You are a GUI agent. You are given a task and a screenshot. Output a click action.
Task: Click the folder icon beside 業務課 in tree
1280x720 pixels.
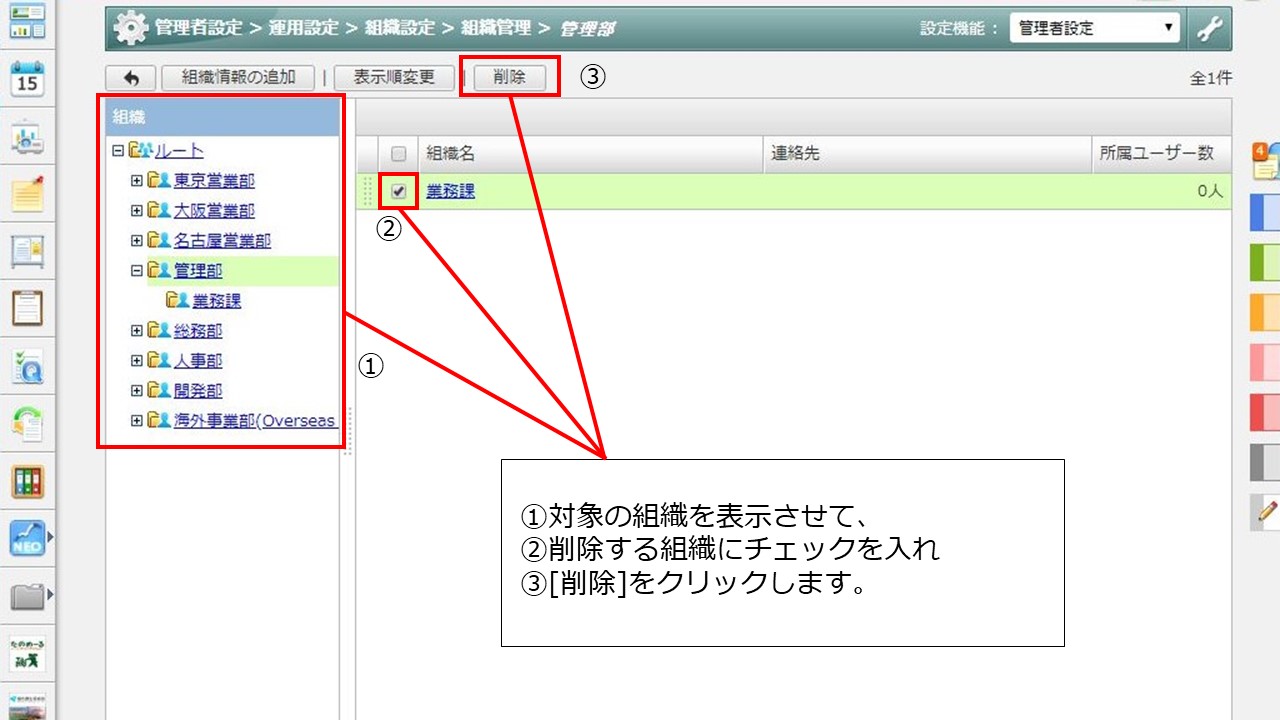pos(178,300)
